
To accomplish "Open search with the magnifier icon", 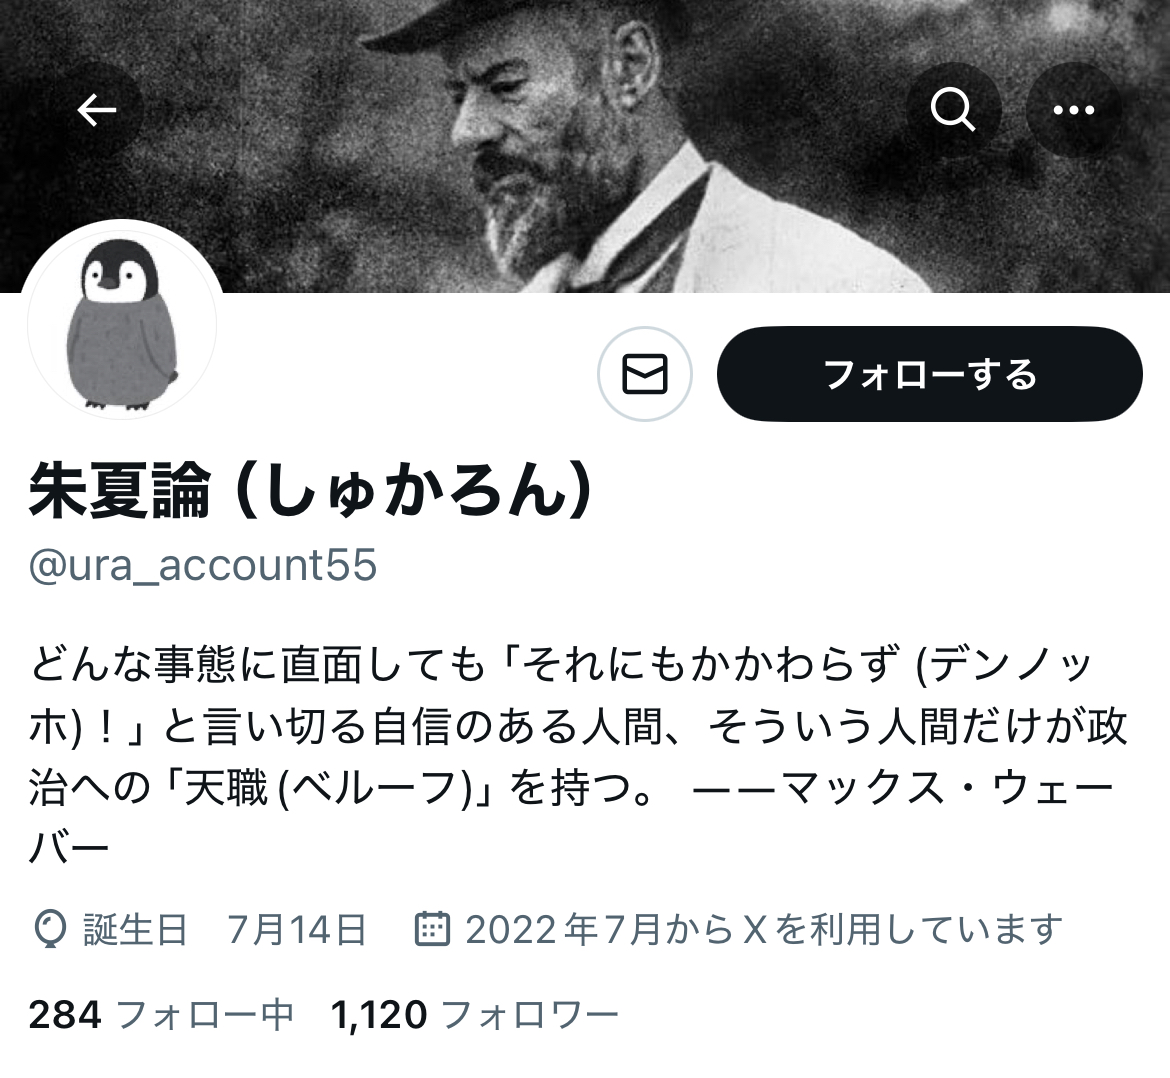I will pyautogui.click(x=953, y=110).
